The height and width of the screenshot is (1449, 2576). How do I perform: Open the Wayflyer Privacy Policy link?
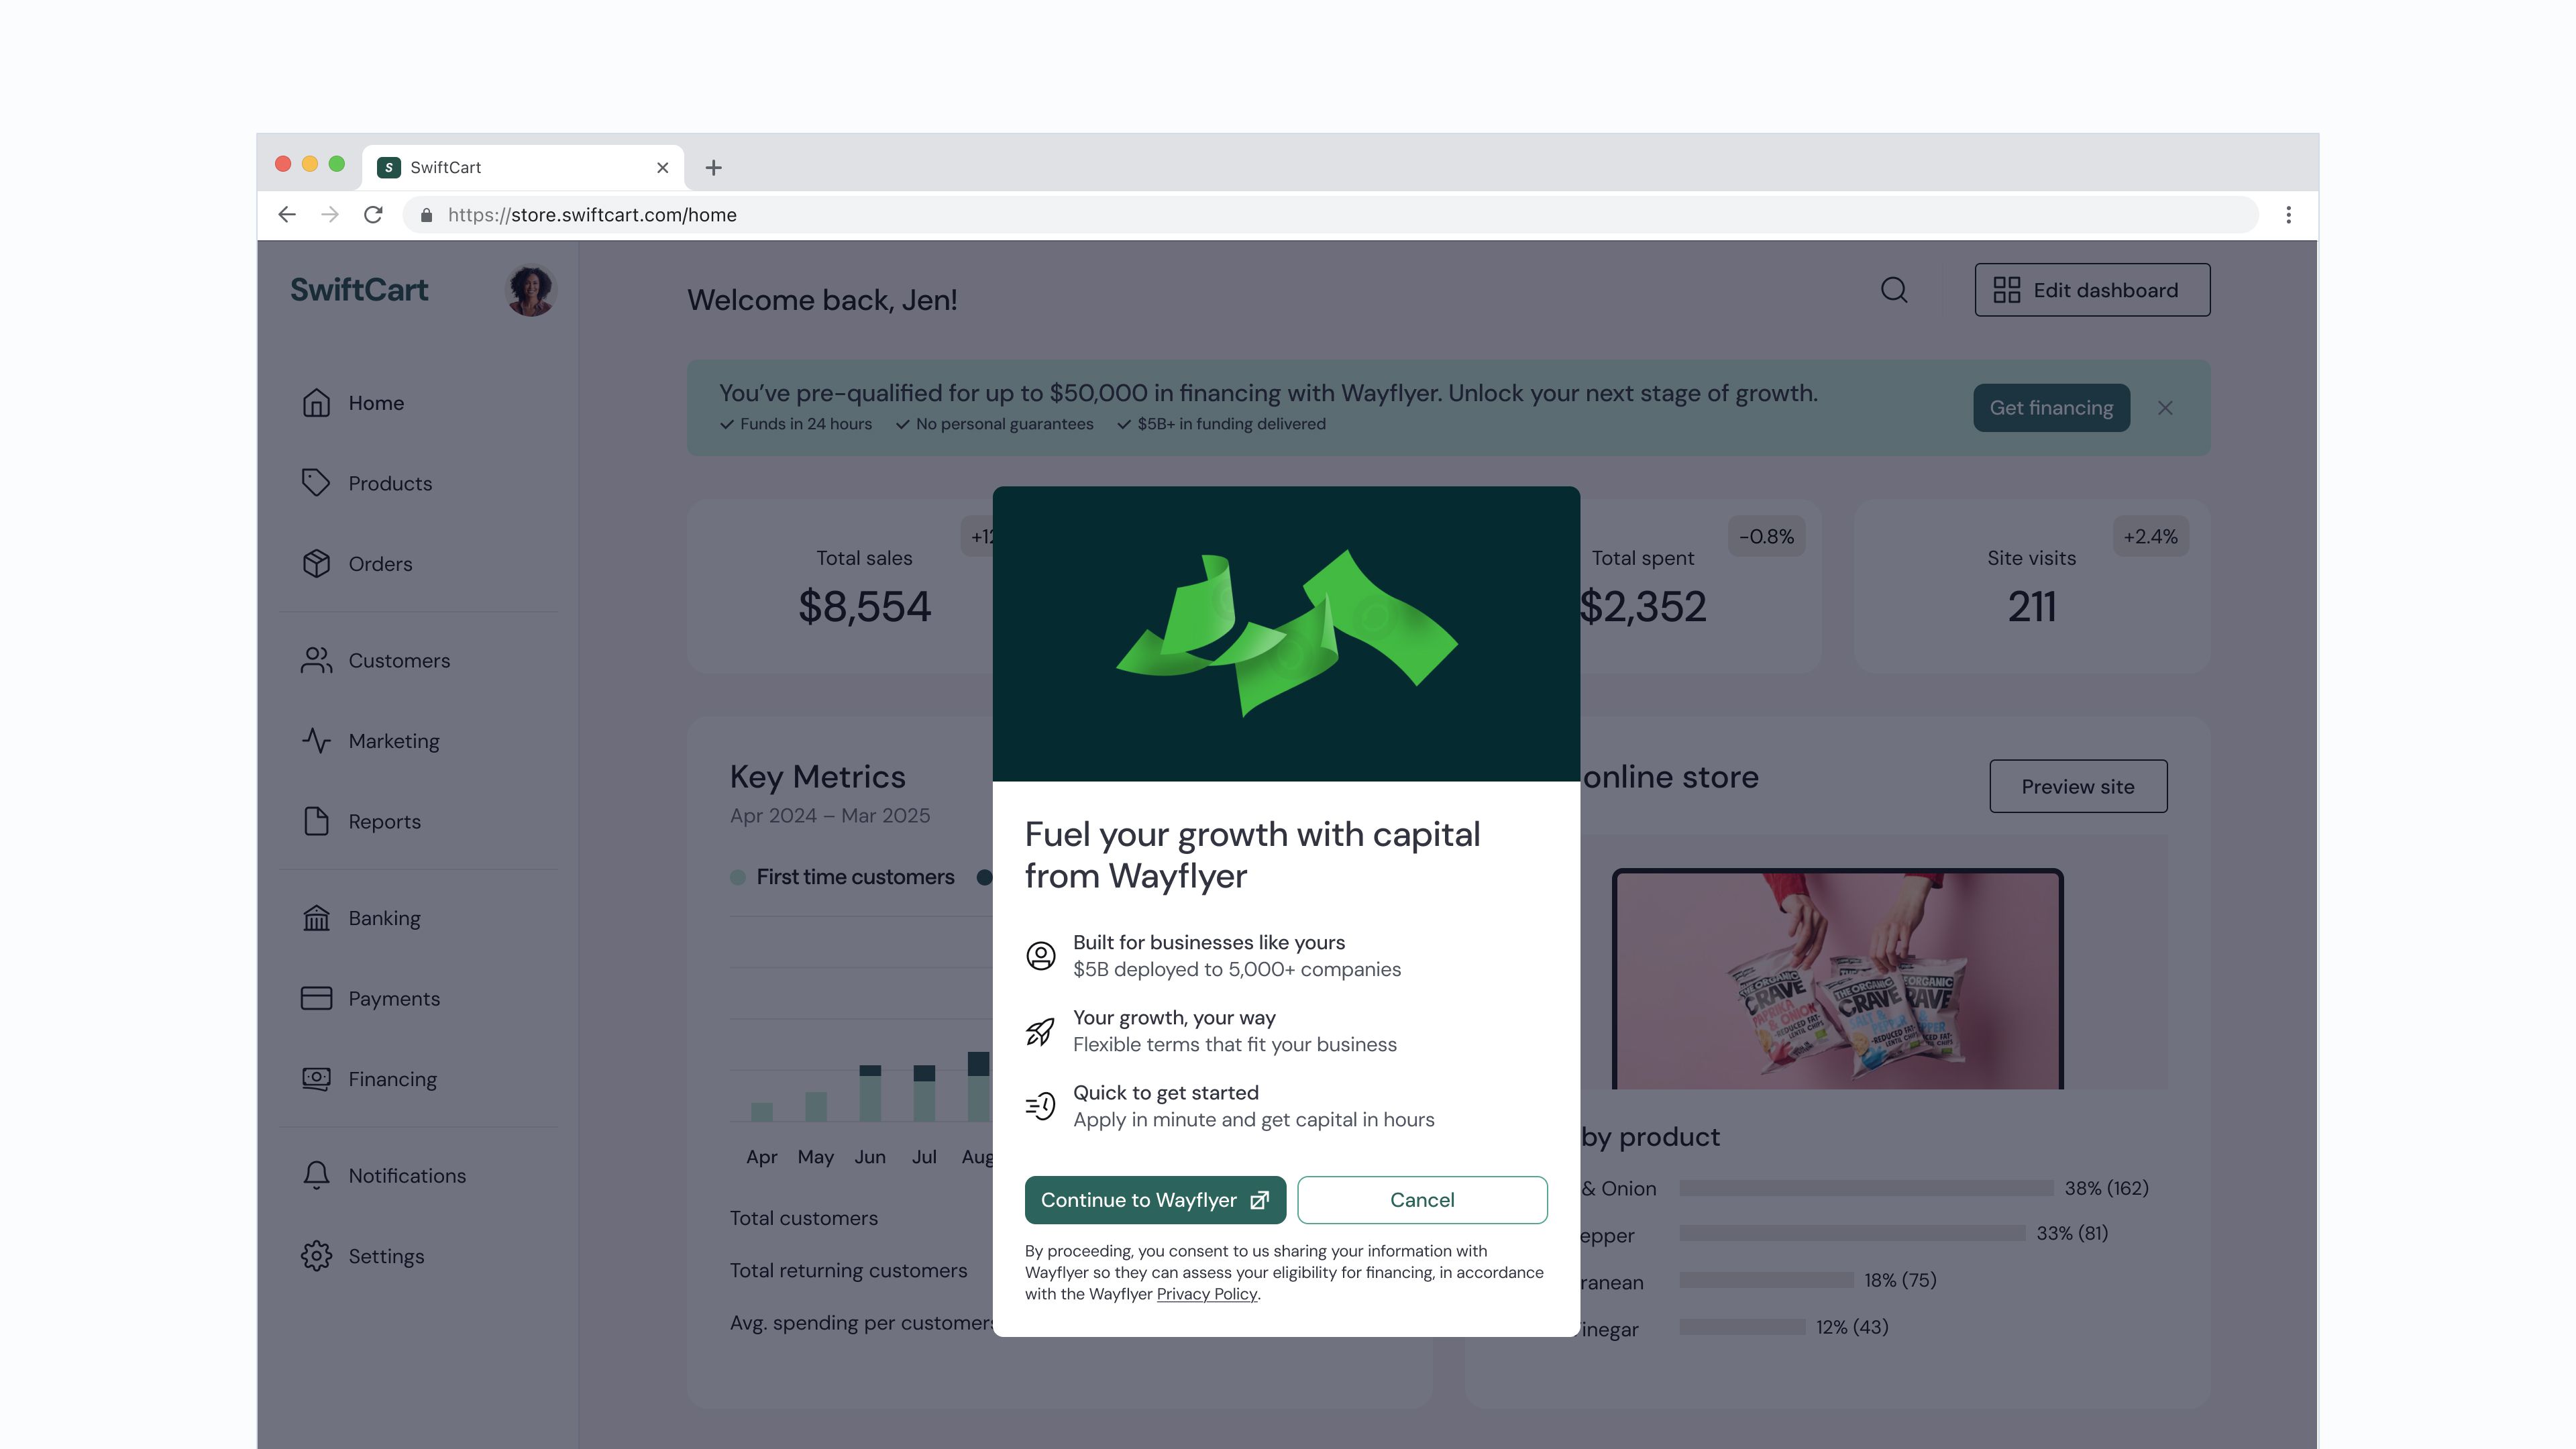[x=1206, y=1294]
